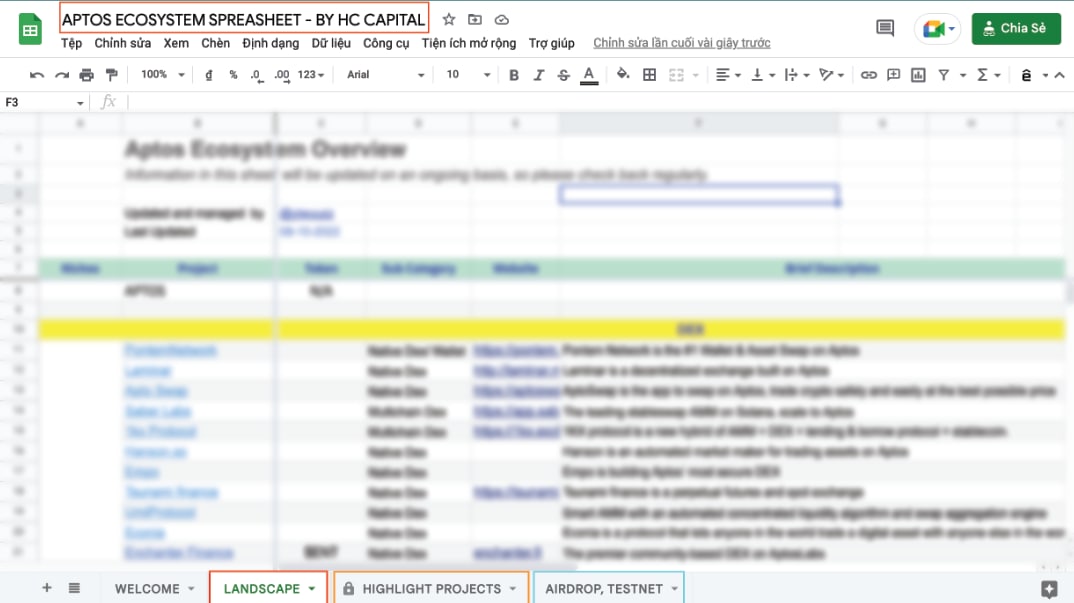The image size is (1074, 603).
Task: Check the cloud save status icon
Action: [x=501, y=19]
